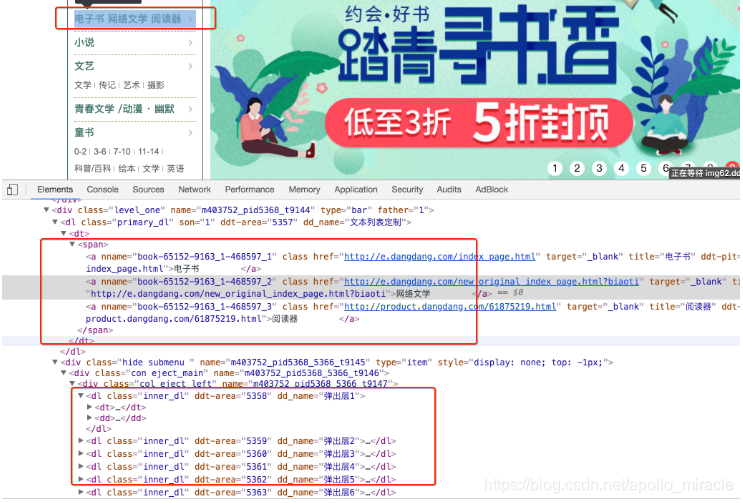Click the chevron arrow beside 童书

pyautogui.click(x=190, y=133)
